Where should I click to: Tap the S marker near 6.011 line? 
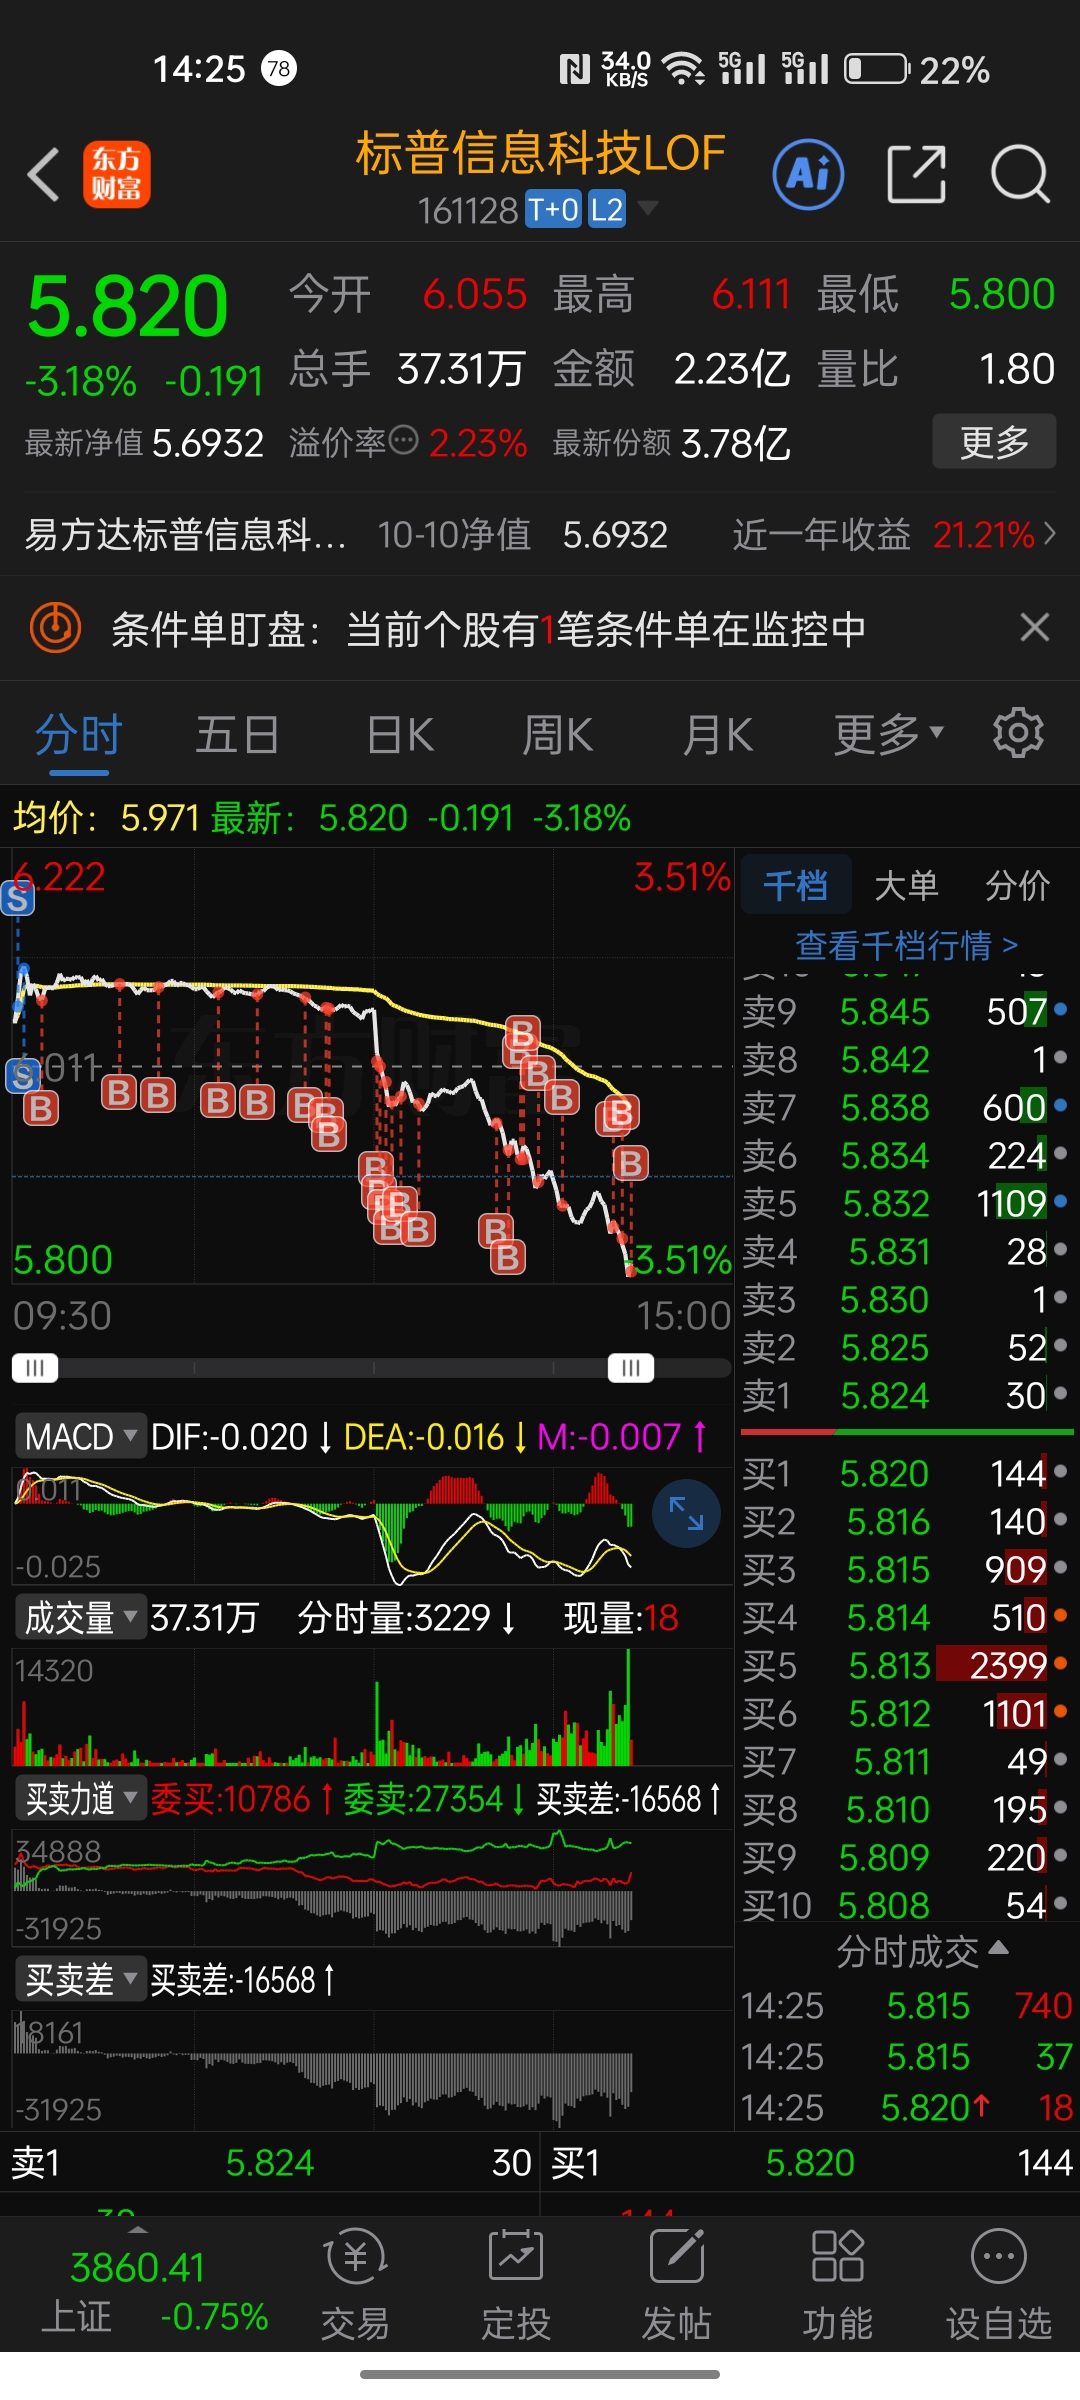[22, 1075]
